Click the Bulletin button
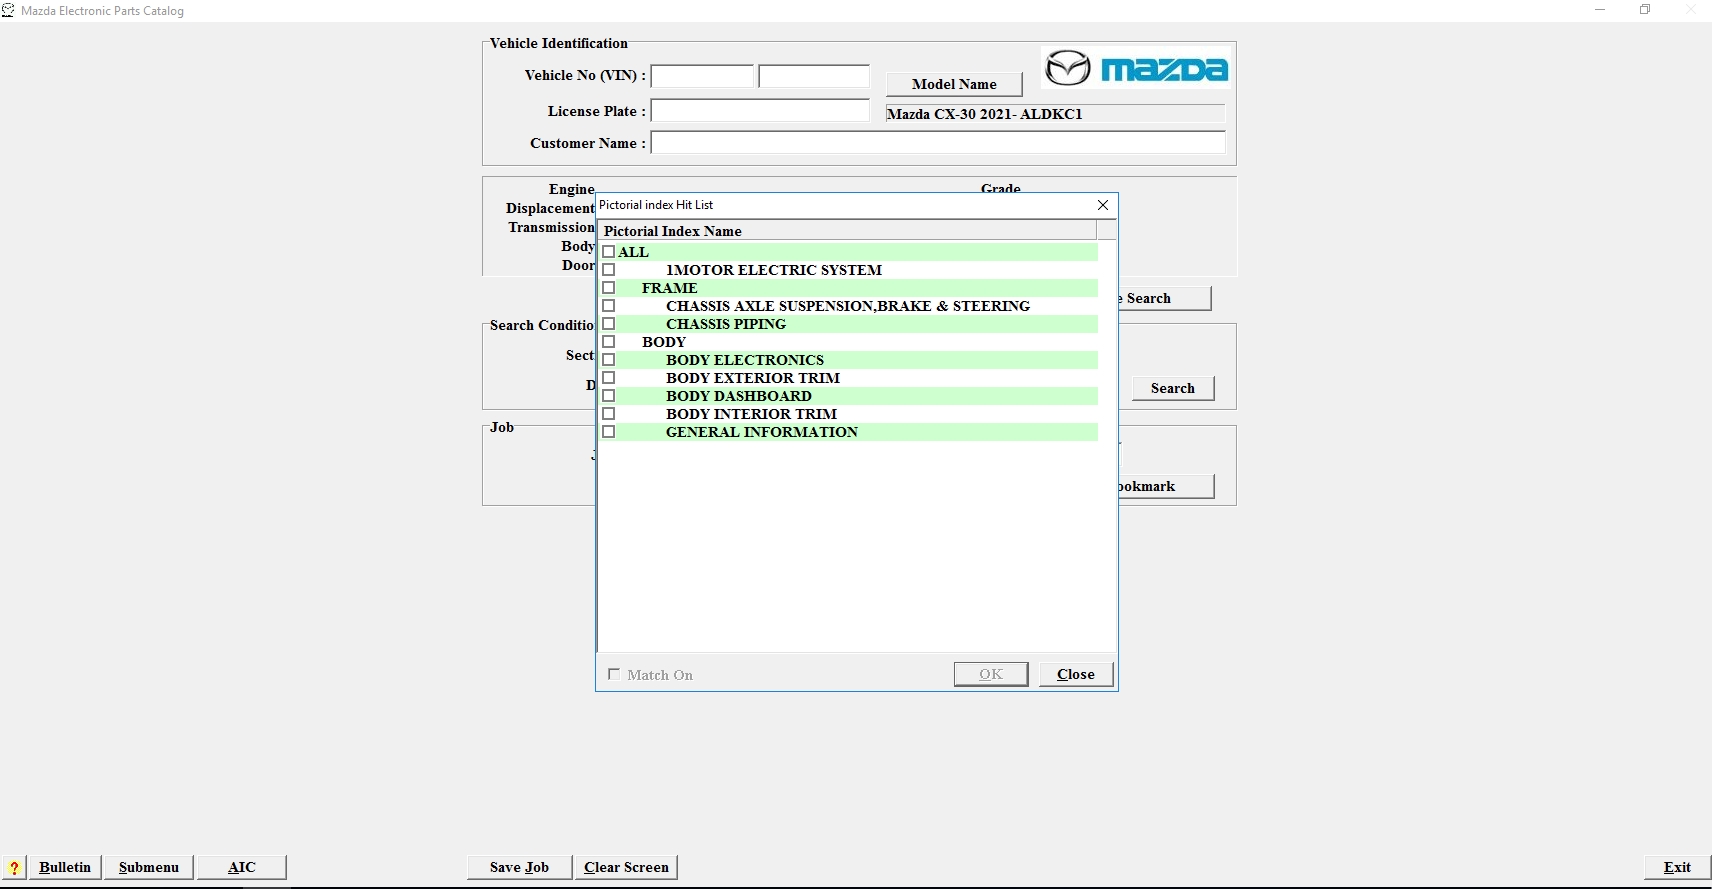Image resolution: width=1712 pixels, height=889 pixels. point(65,867)
